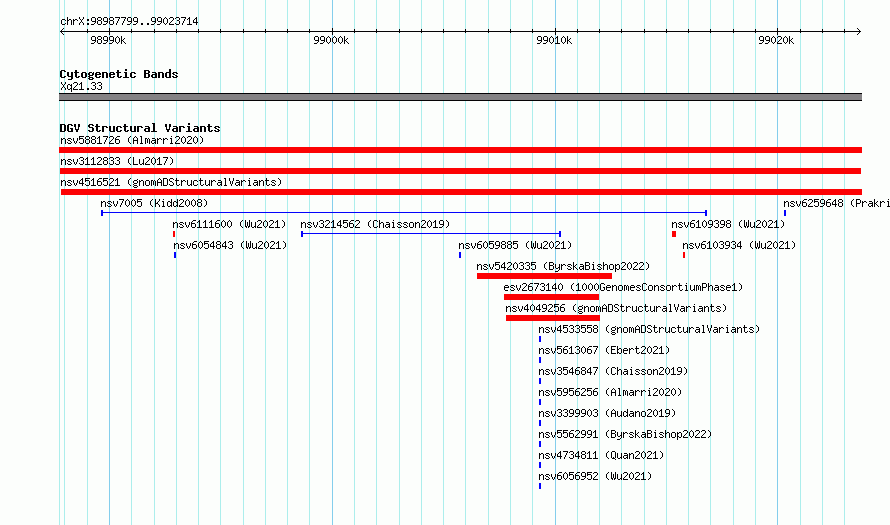The width and height of the screenshot is (890, 525).
Task: Click the blue span line of nsv7005
Action: coord(404,213)
